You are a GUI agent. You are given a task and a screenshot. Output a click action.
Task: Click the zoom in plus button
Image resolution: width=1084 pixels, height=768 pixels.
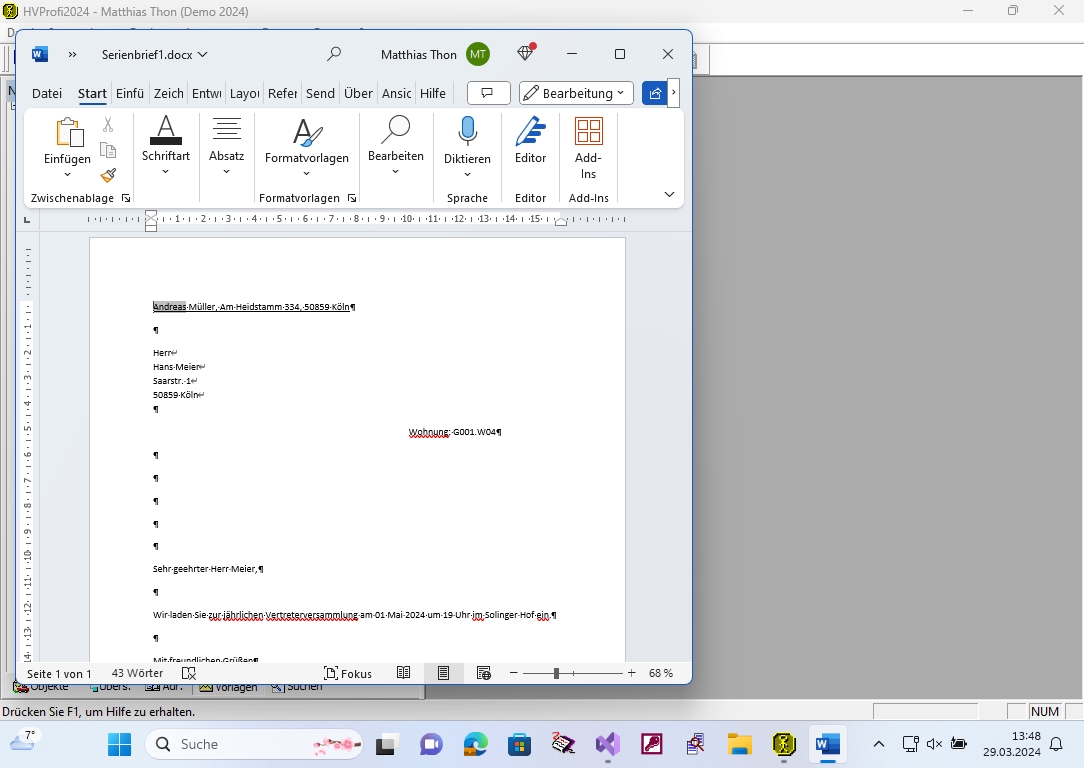pos(631,673)
